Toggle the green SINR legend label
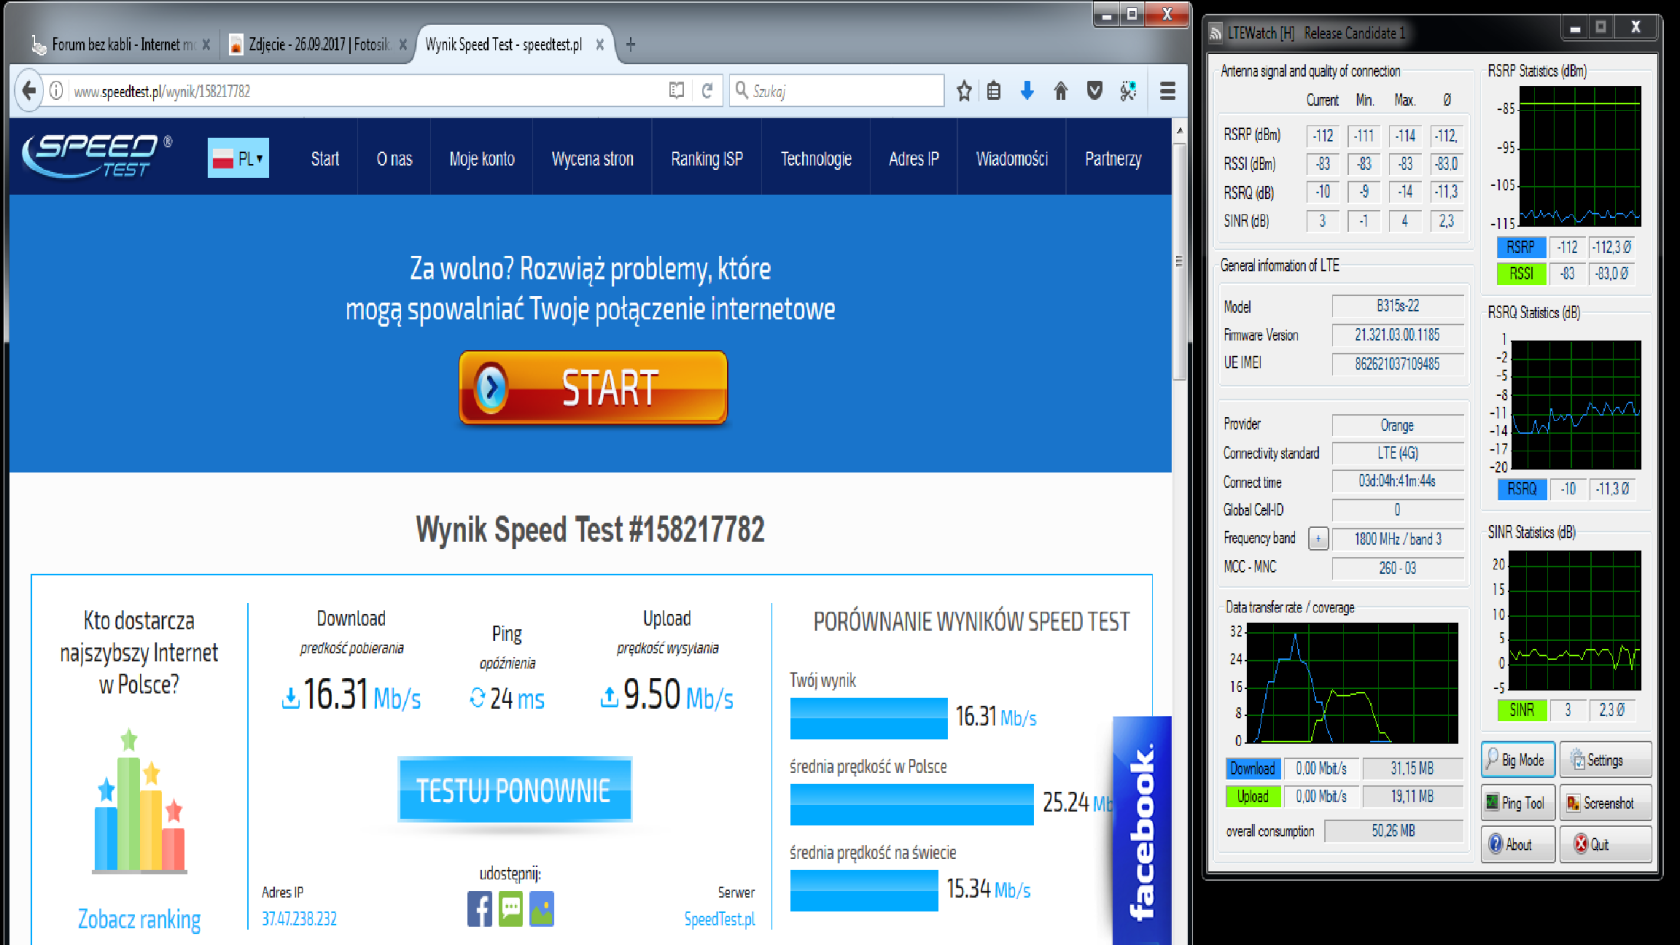Image resolution: width=1680 pixels, height=945 pixels. click(x=1521, y=710)
